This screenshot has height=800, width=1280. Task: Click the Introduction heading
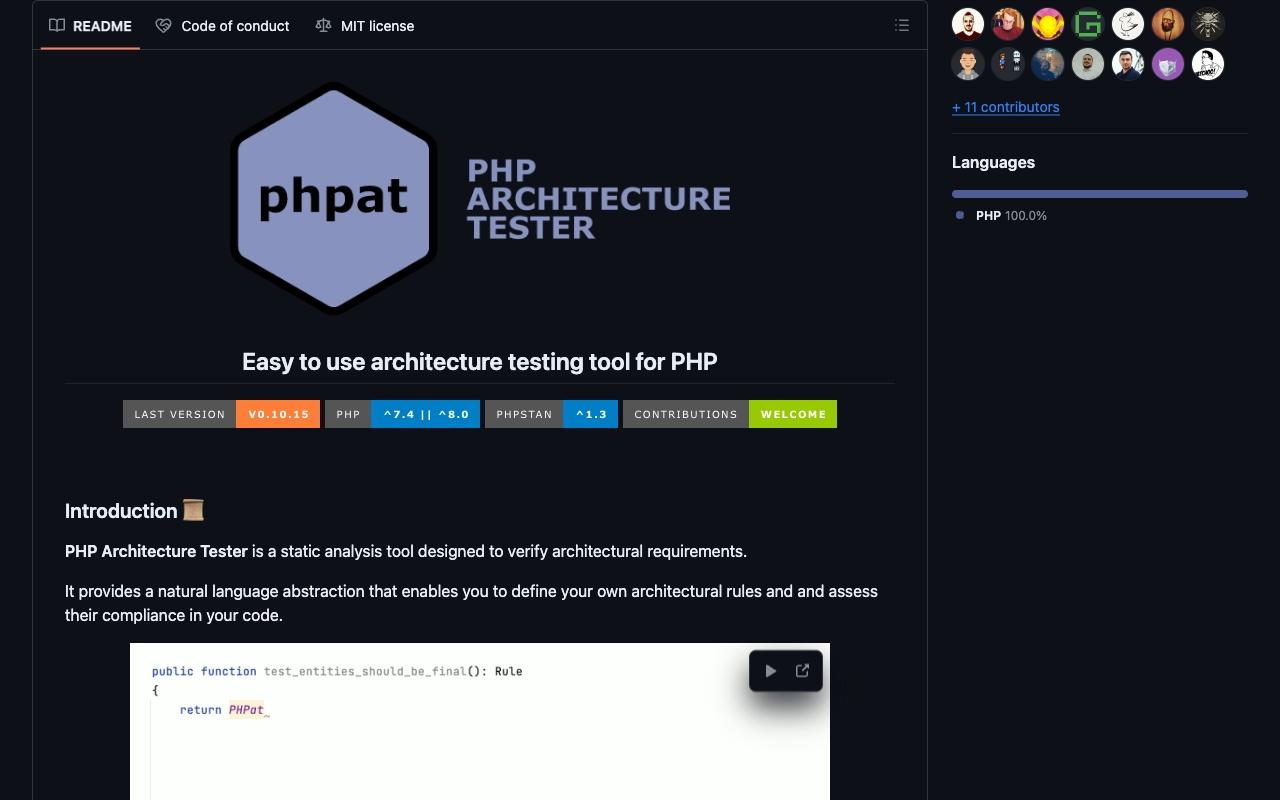pyautogui.click(x=135, y=511)
